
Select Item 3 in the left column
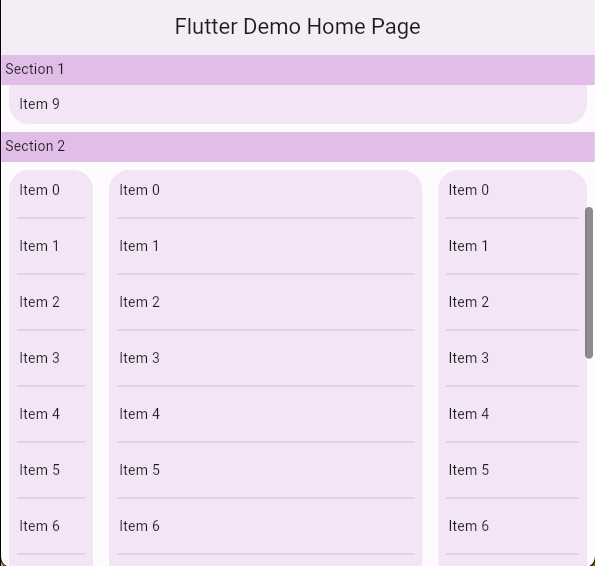51,358
